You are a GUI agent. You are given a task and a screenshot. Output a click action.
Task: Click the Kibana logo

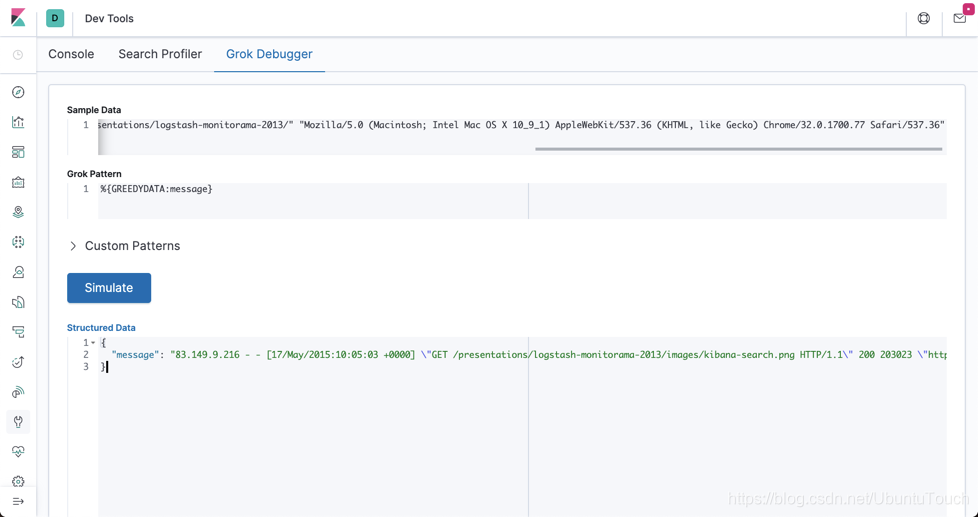tap(18, 18)
